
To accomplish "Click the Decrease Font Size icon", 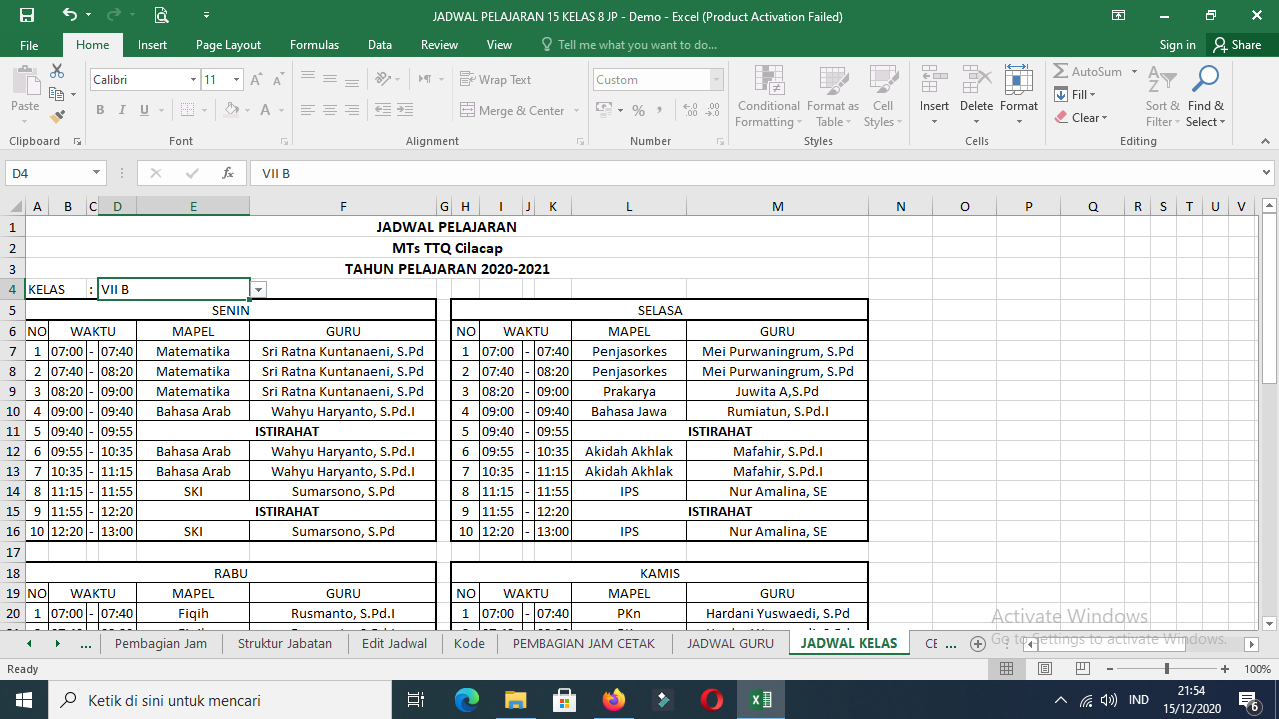I will point(278,80).
